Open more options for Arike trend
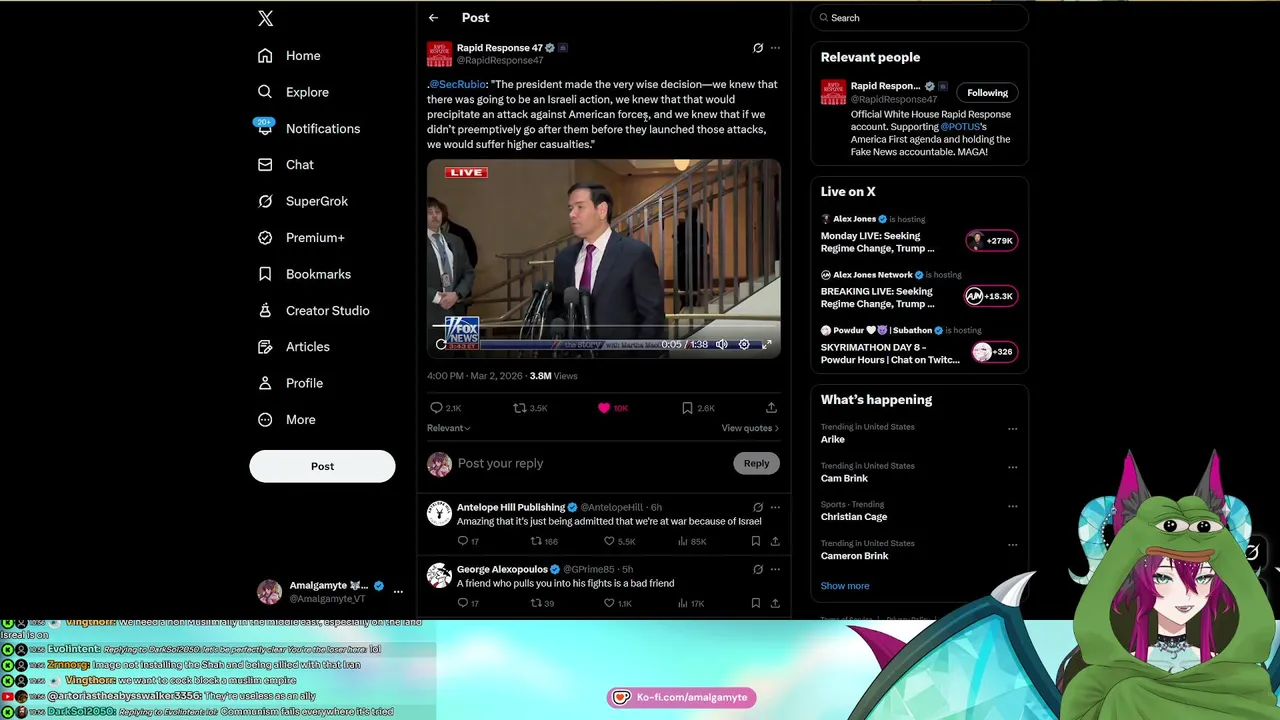 (x=1012, y=428)
